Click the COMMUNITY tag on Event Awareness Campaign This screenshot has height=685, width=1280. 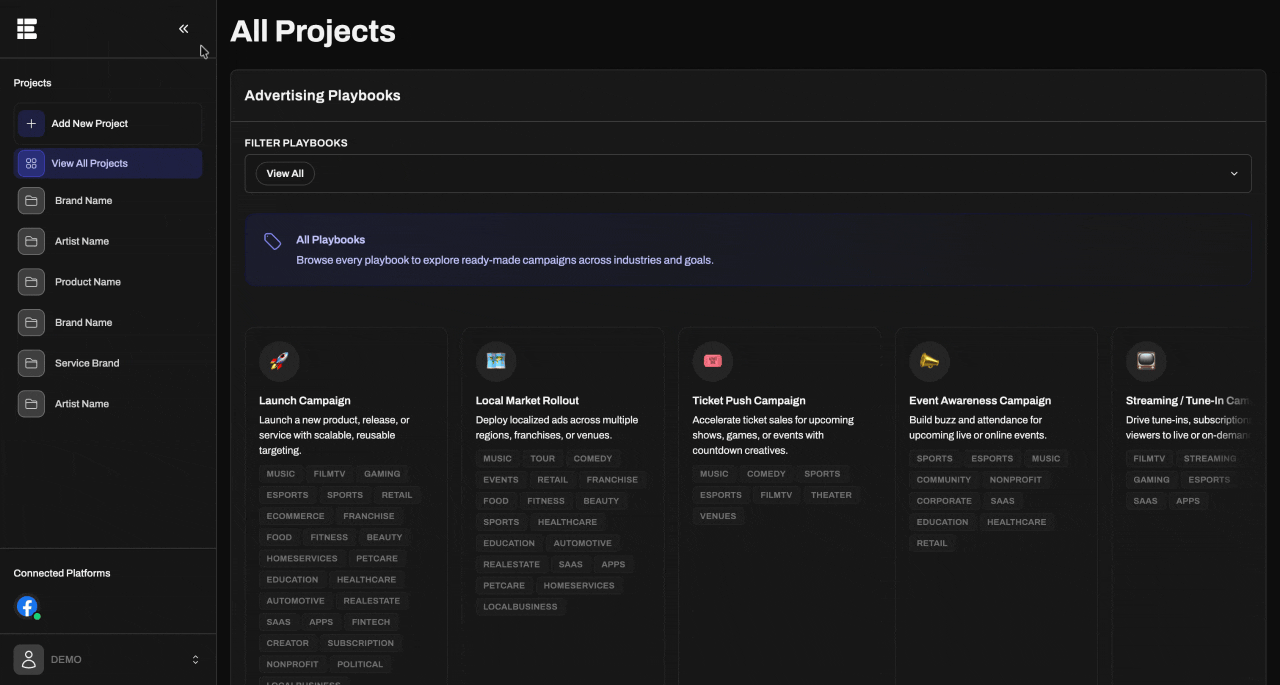pos(944,480)
